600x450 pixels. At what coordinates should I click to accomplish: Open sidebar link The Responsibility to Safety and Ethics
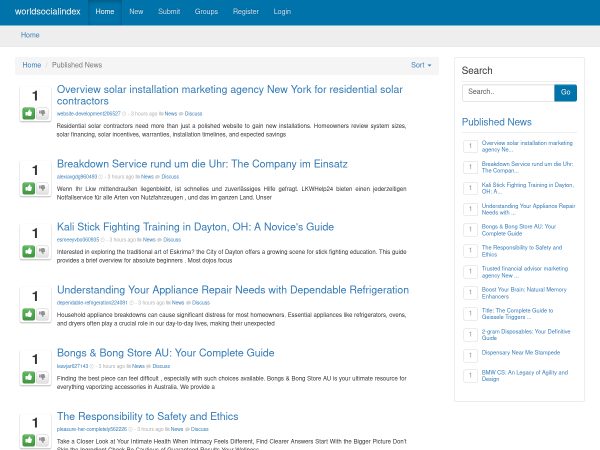point(522,251)
